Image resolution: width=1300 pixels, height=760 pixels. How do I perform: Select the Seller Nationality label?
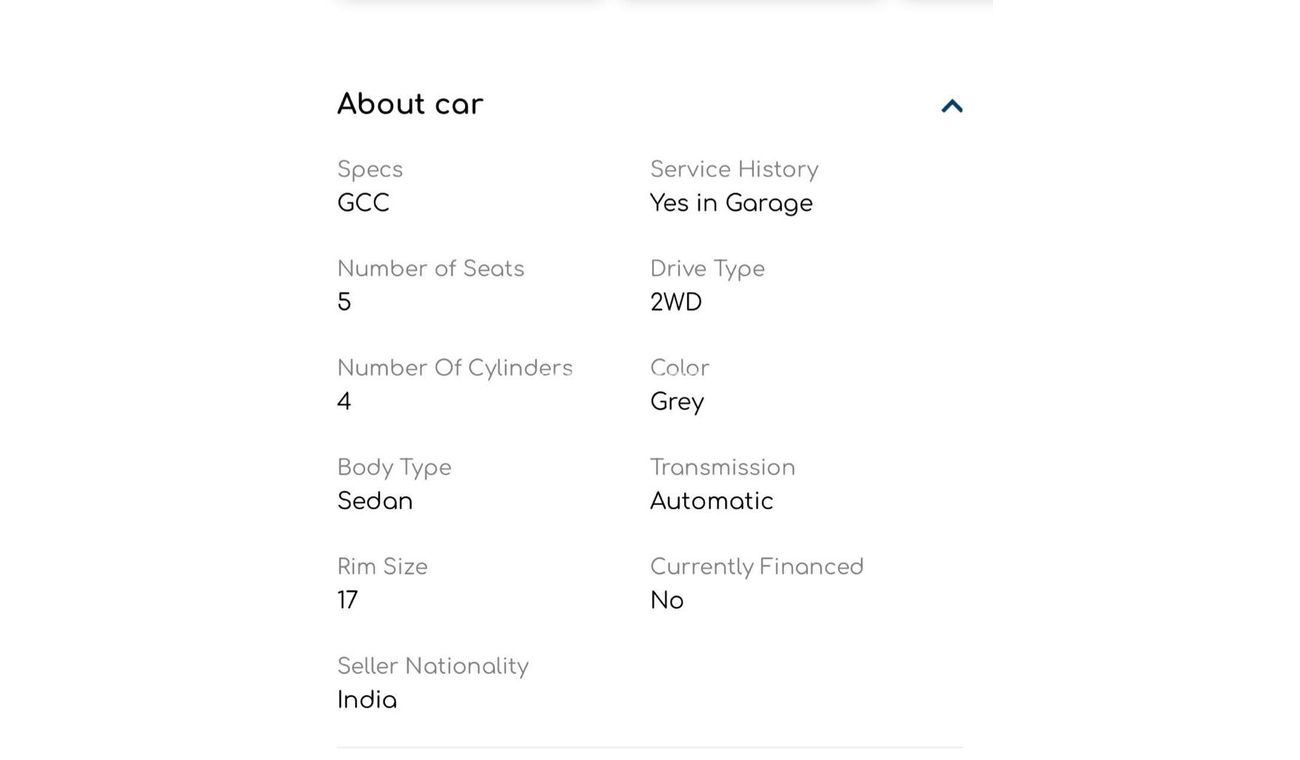coord(432,666)
